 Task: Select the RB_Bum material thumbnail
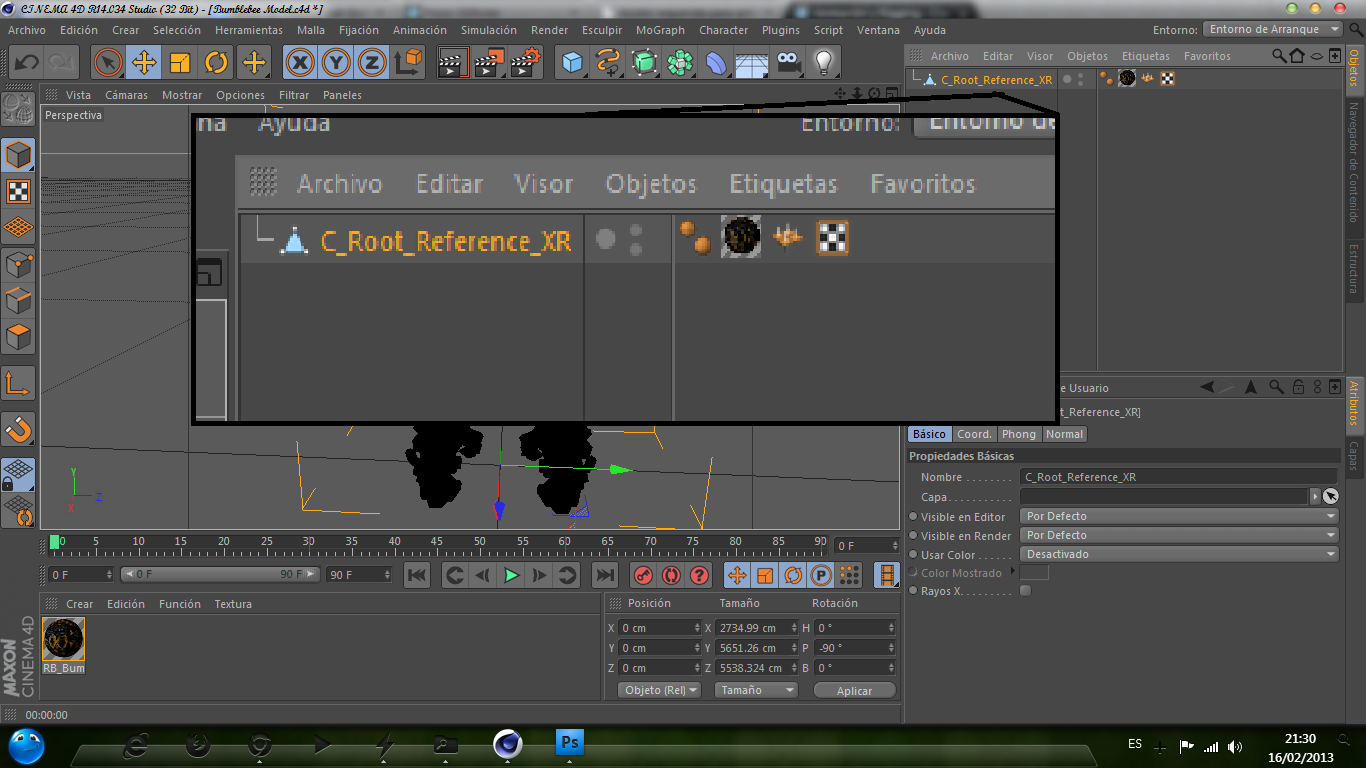(64, 638)
